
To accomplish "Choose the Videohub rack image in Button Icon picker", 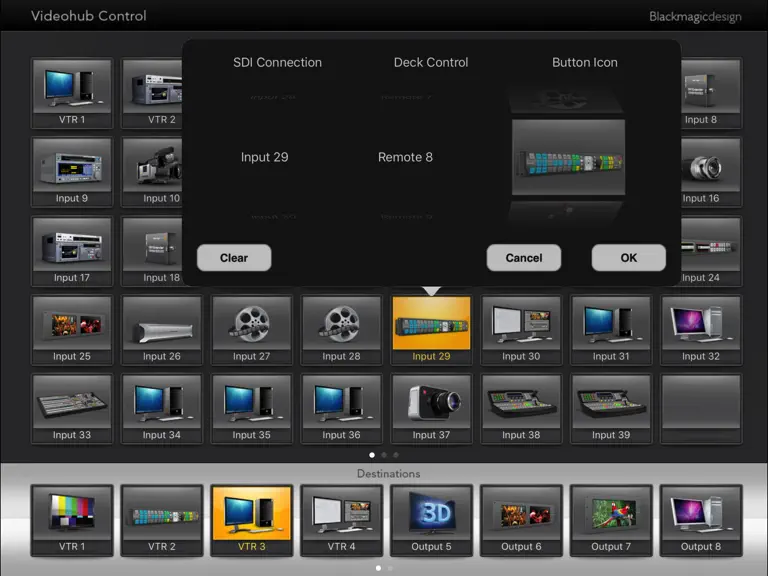I will click(568, 157).
